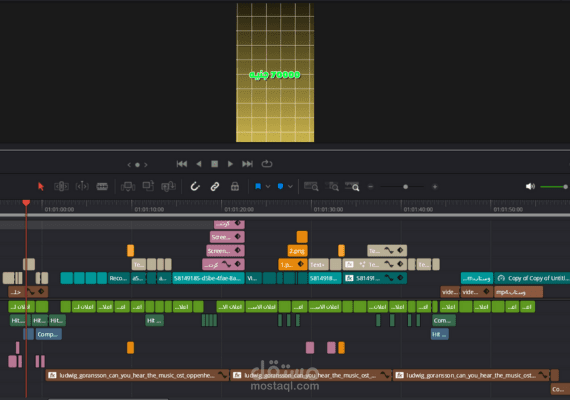The width and height of the screenshot is (570, 400).
Task: Select the pink 'Screen...' clip
Action: click(x=225, y=251)
